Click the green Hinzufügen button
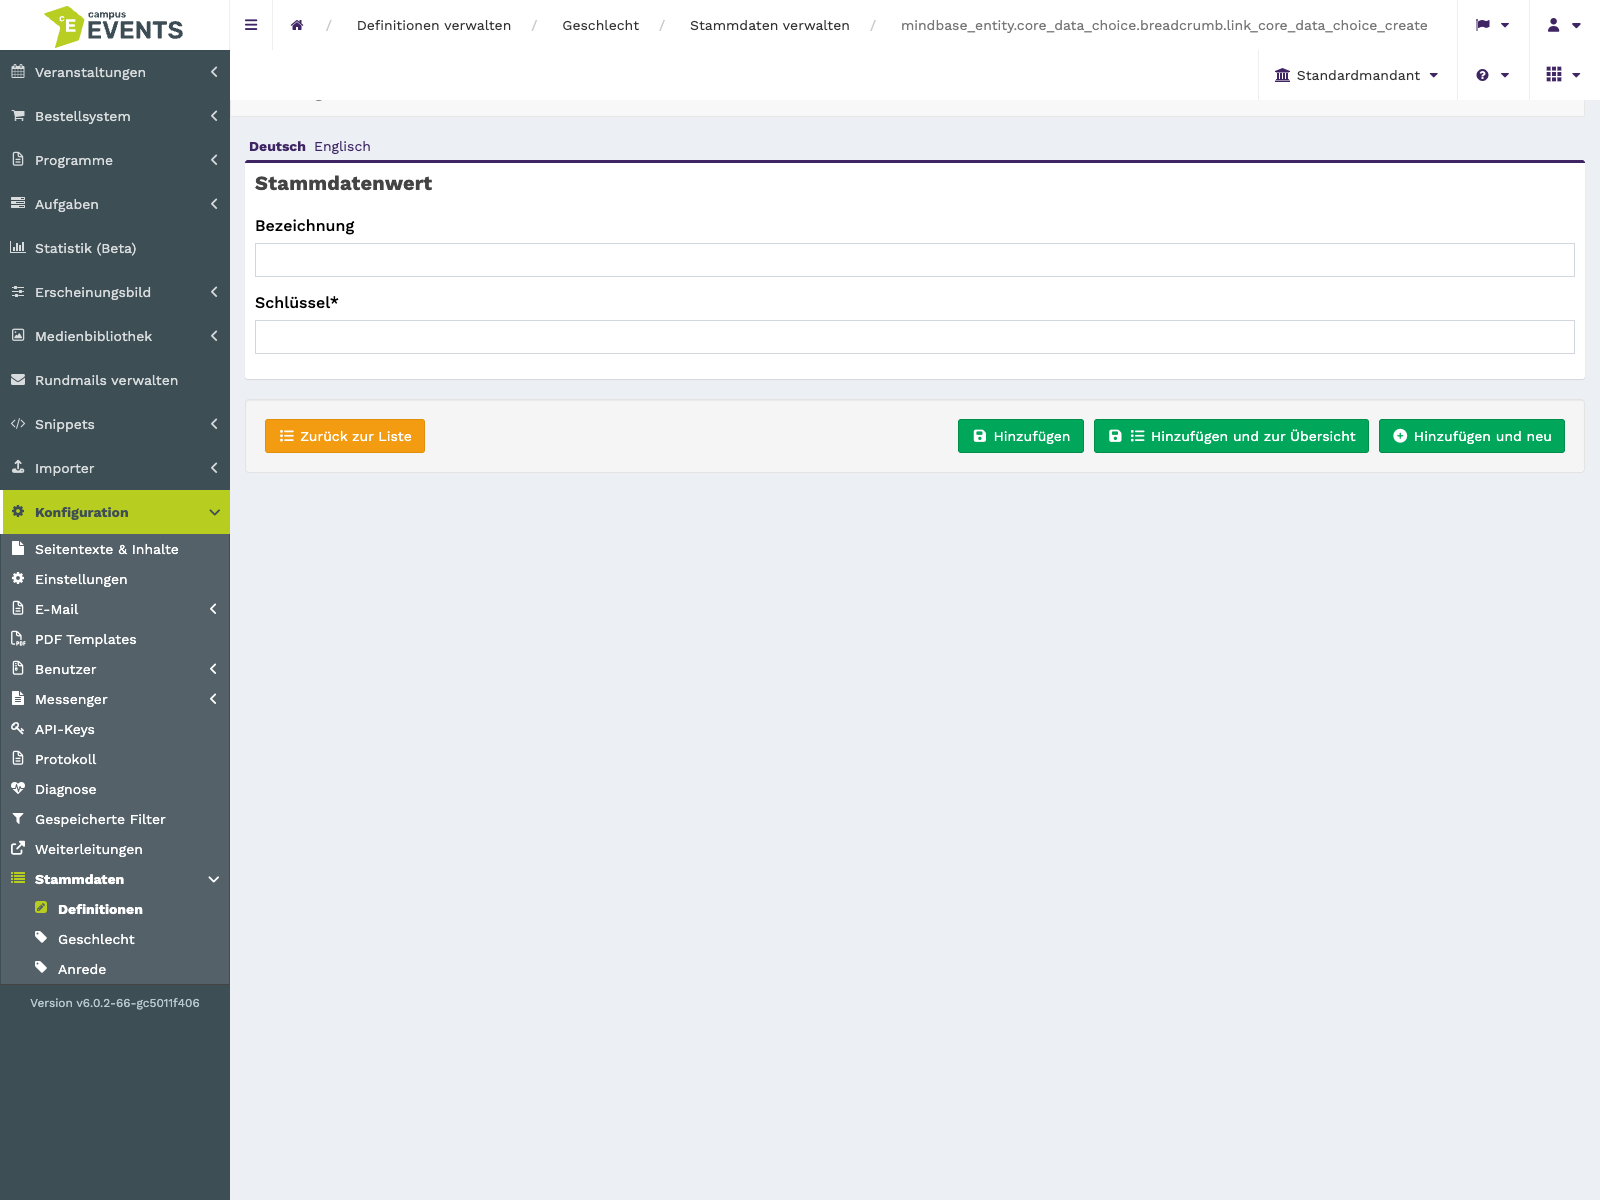Screen dimensions: 1600x1200 (x=1021, y=436)
